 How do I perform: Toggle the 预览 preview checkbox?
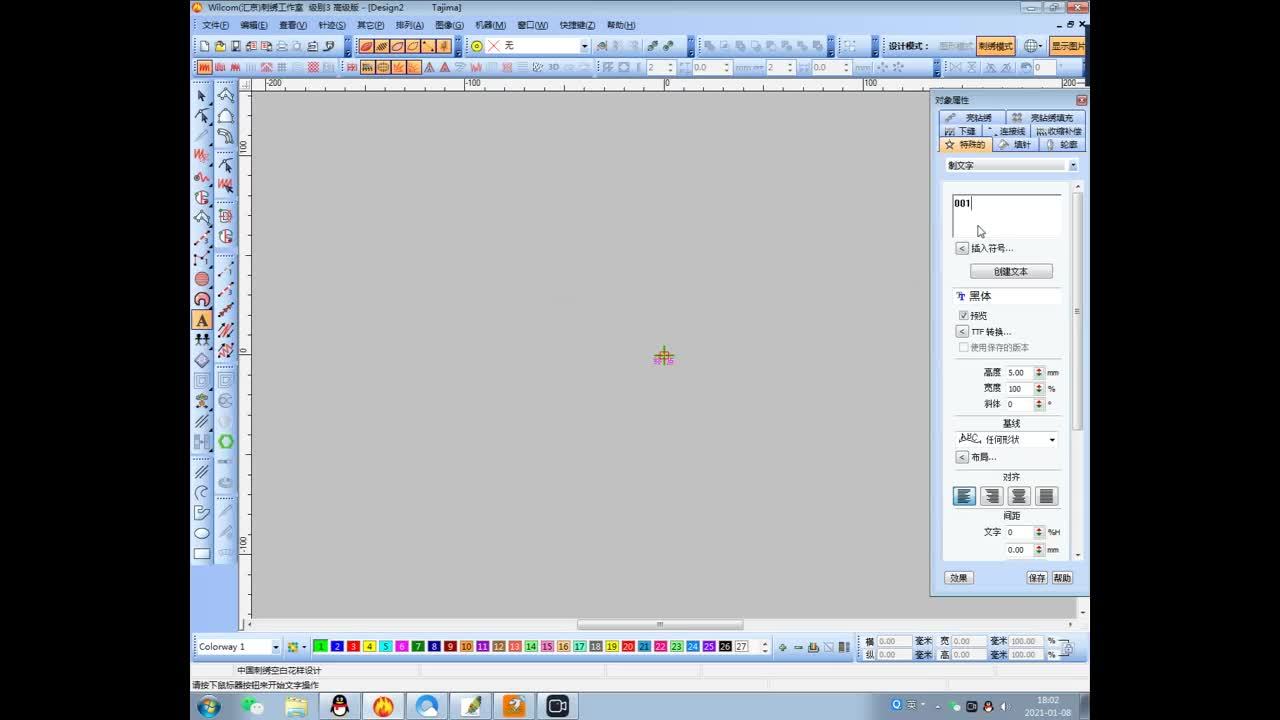[964, 315]
